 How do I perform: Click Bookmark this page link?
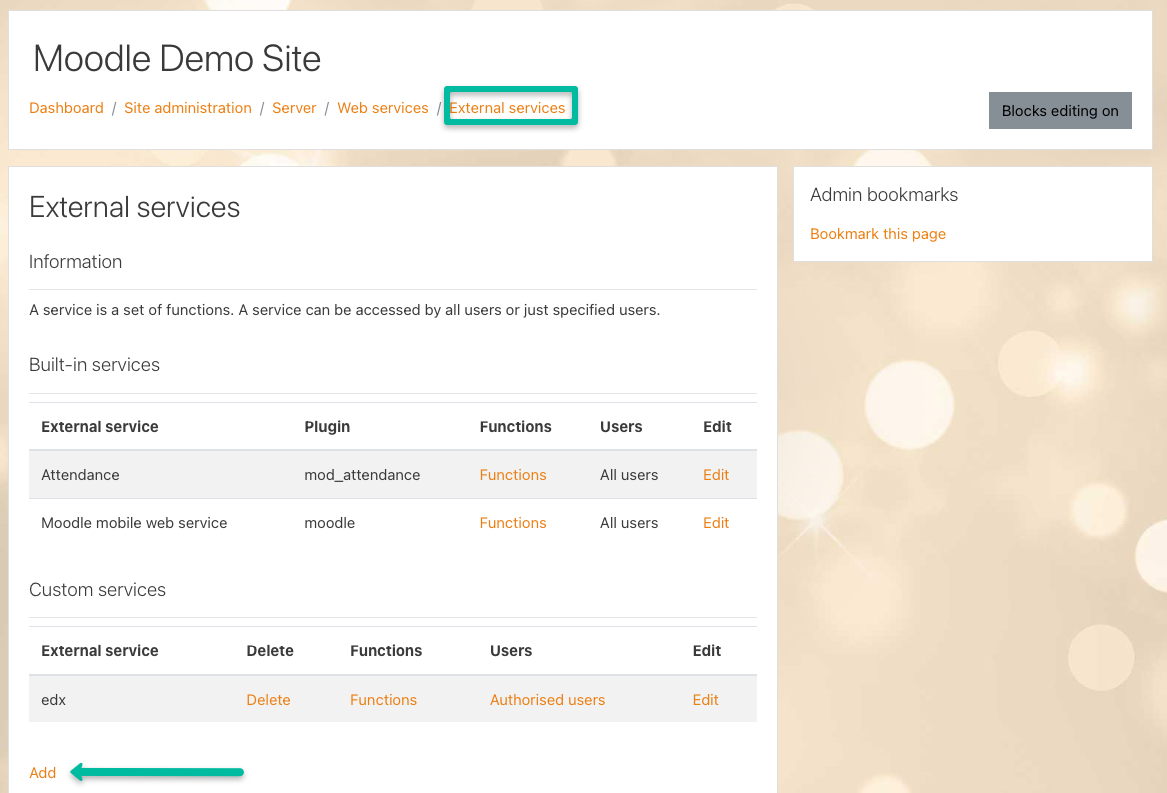coord(877,234)
